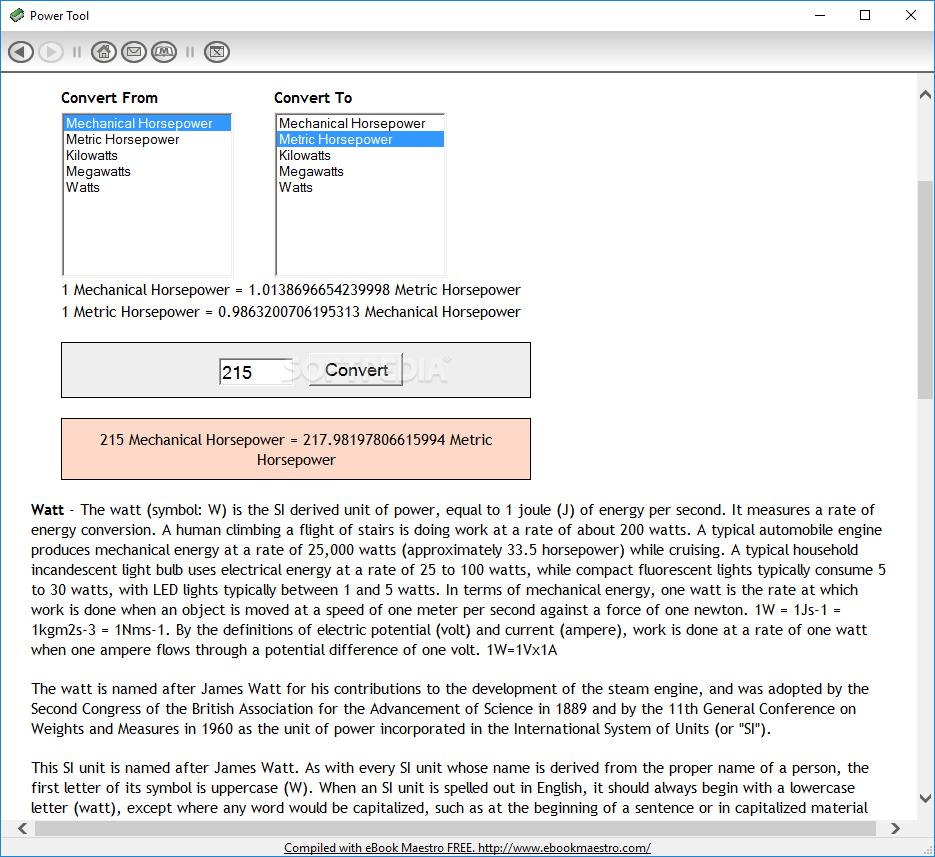This screenshot has width=935, height=857.
Task: Select Metric Horsepower in Convert From list
Action: coord(147,140)
